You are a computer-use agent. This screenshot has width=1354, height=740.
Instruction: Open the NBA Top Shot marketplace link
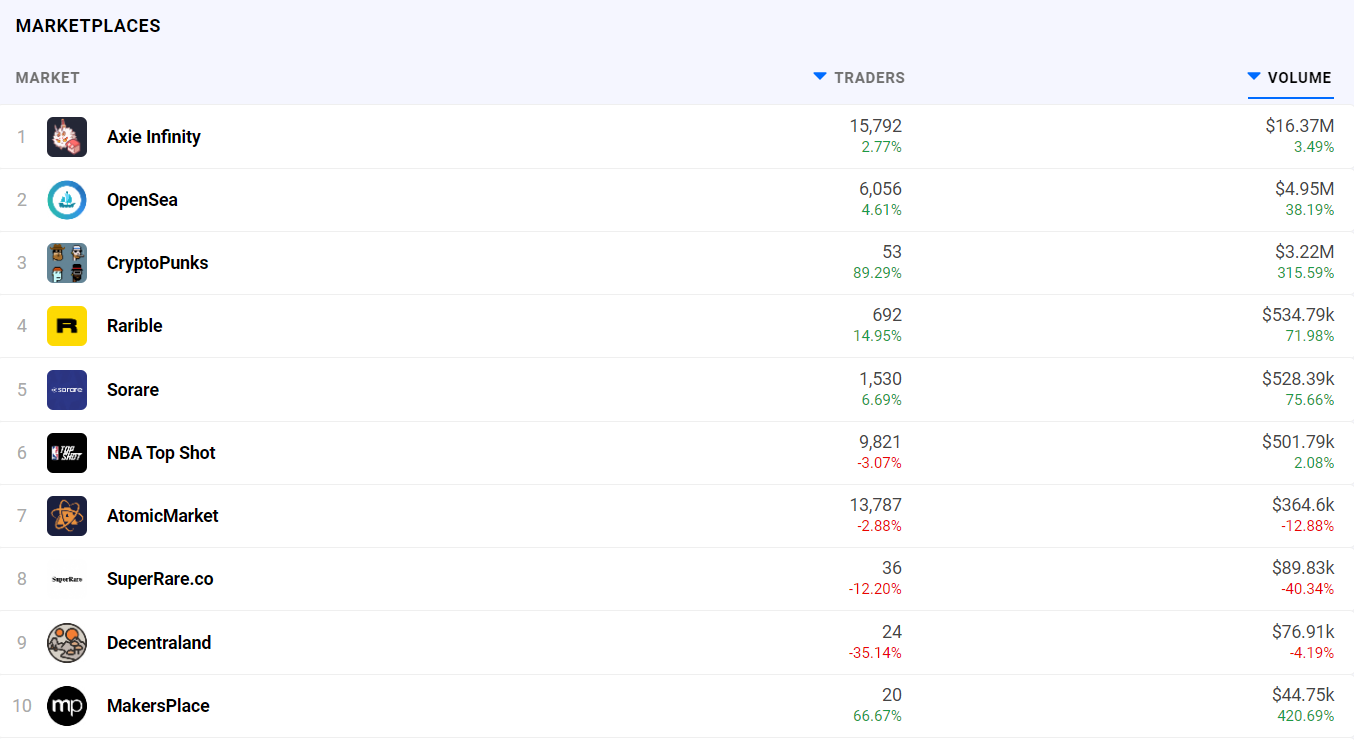[161, 453]
